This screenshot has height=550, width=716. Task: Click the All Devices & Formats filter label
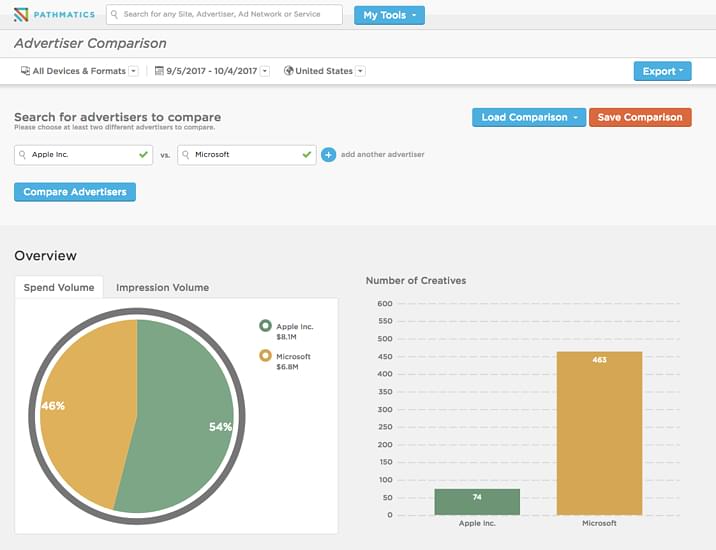[79, 71]
